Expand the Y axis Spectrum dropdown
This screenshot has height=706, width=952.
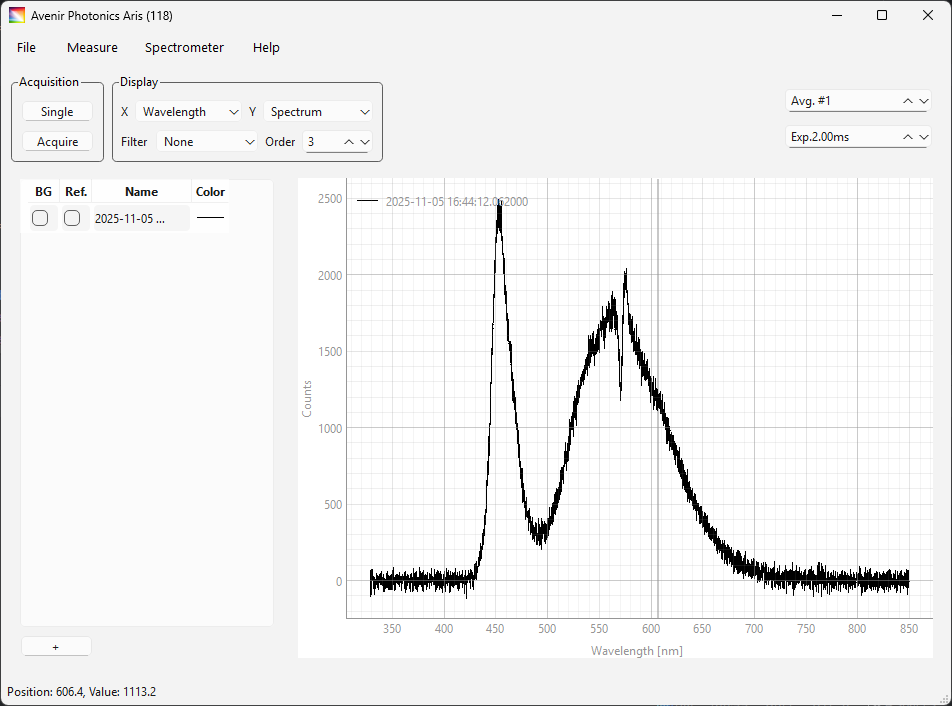click(x=319, y=112)
